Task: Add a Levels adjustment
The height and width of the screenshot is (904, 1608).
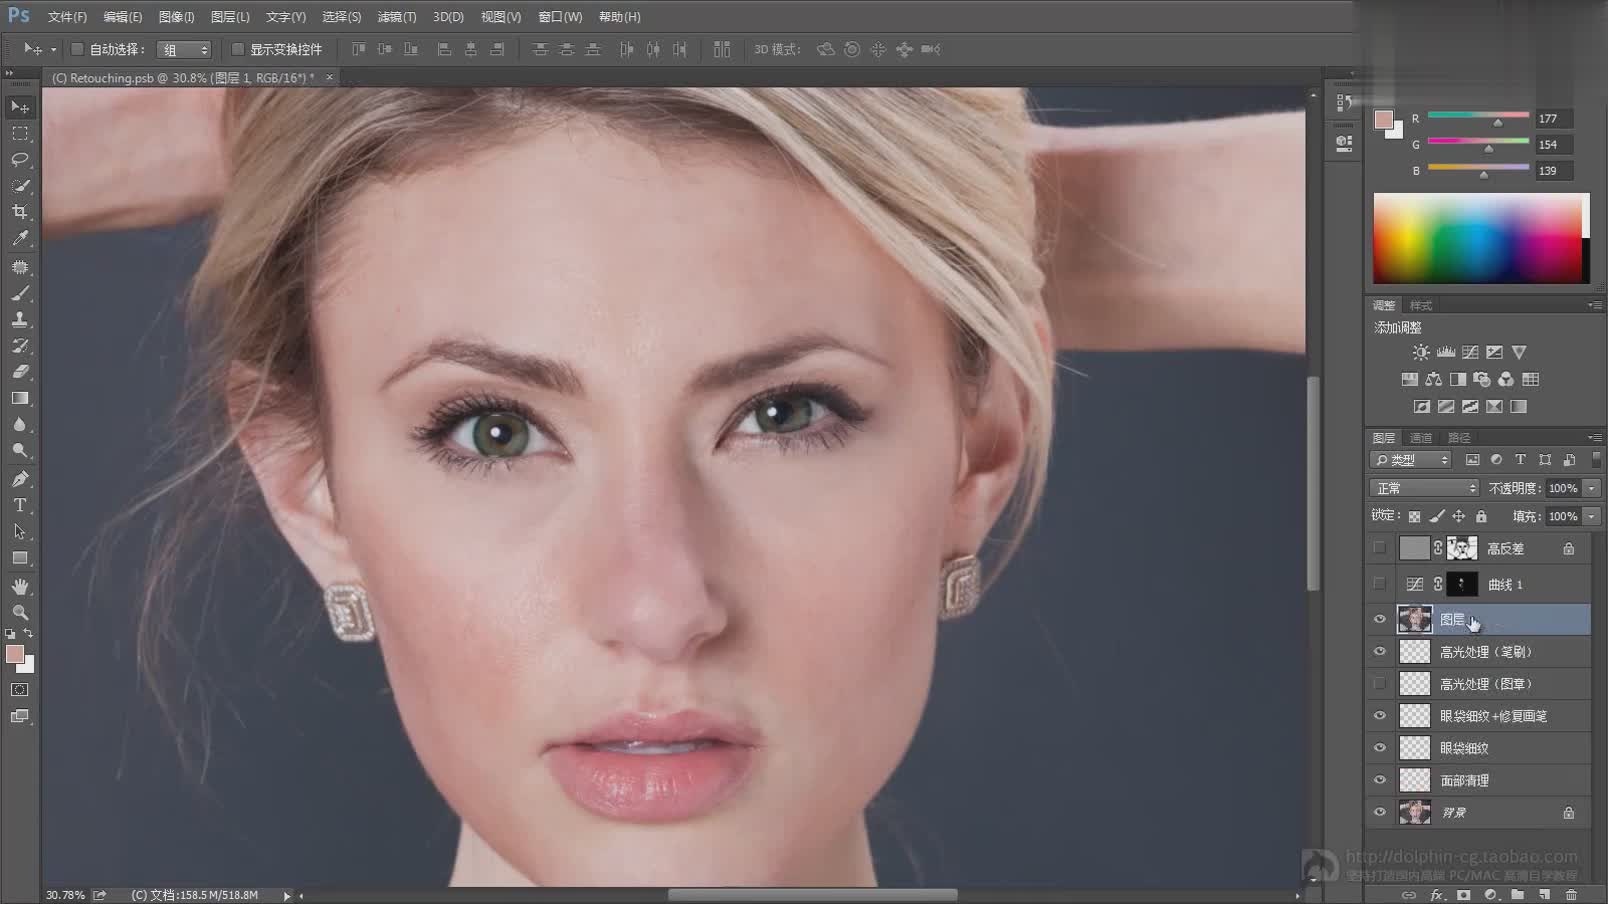Action: [x=1446, y=352]
